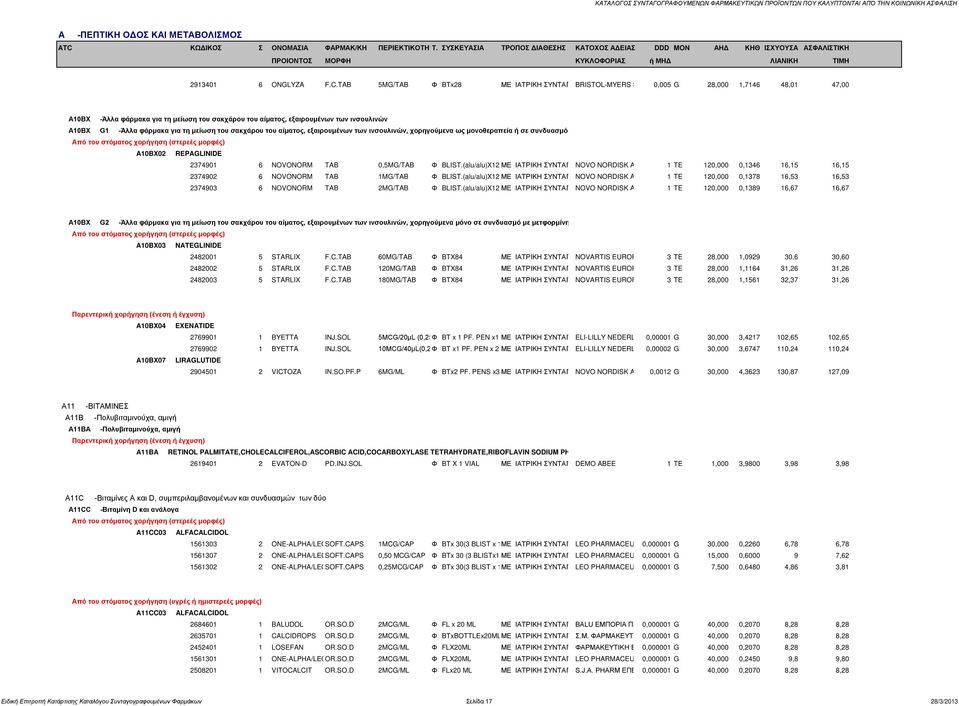Select product code 2374901
959x706 pixels.
(x=203, y=165)
